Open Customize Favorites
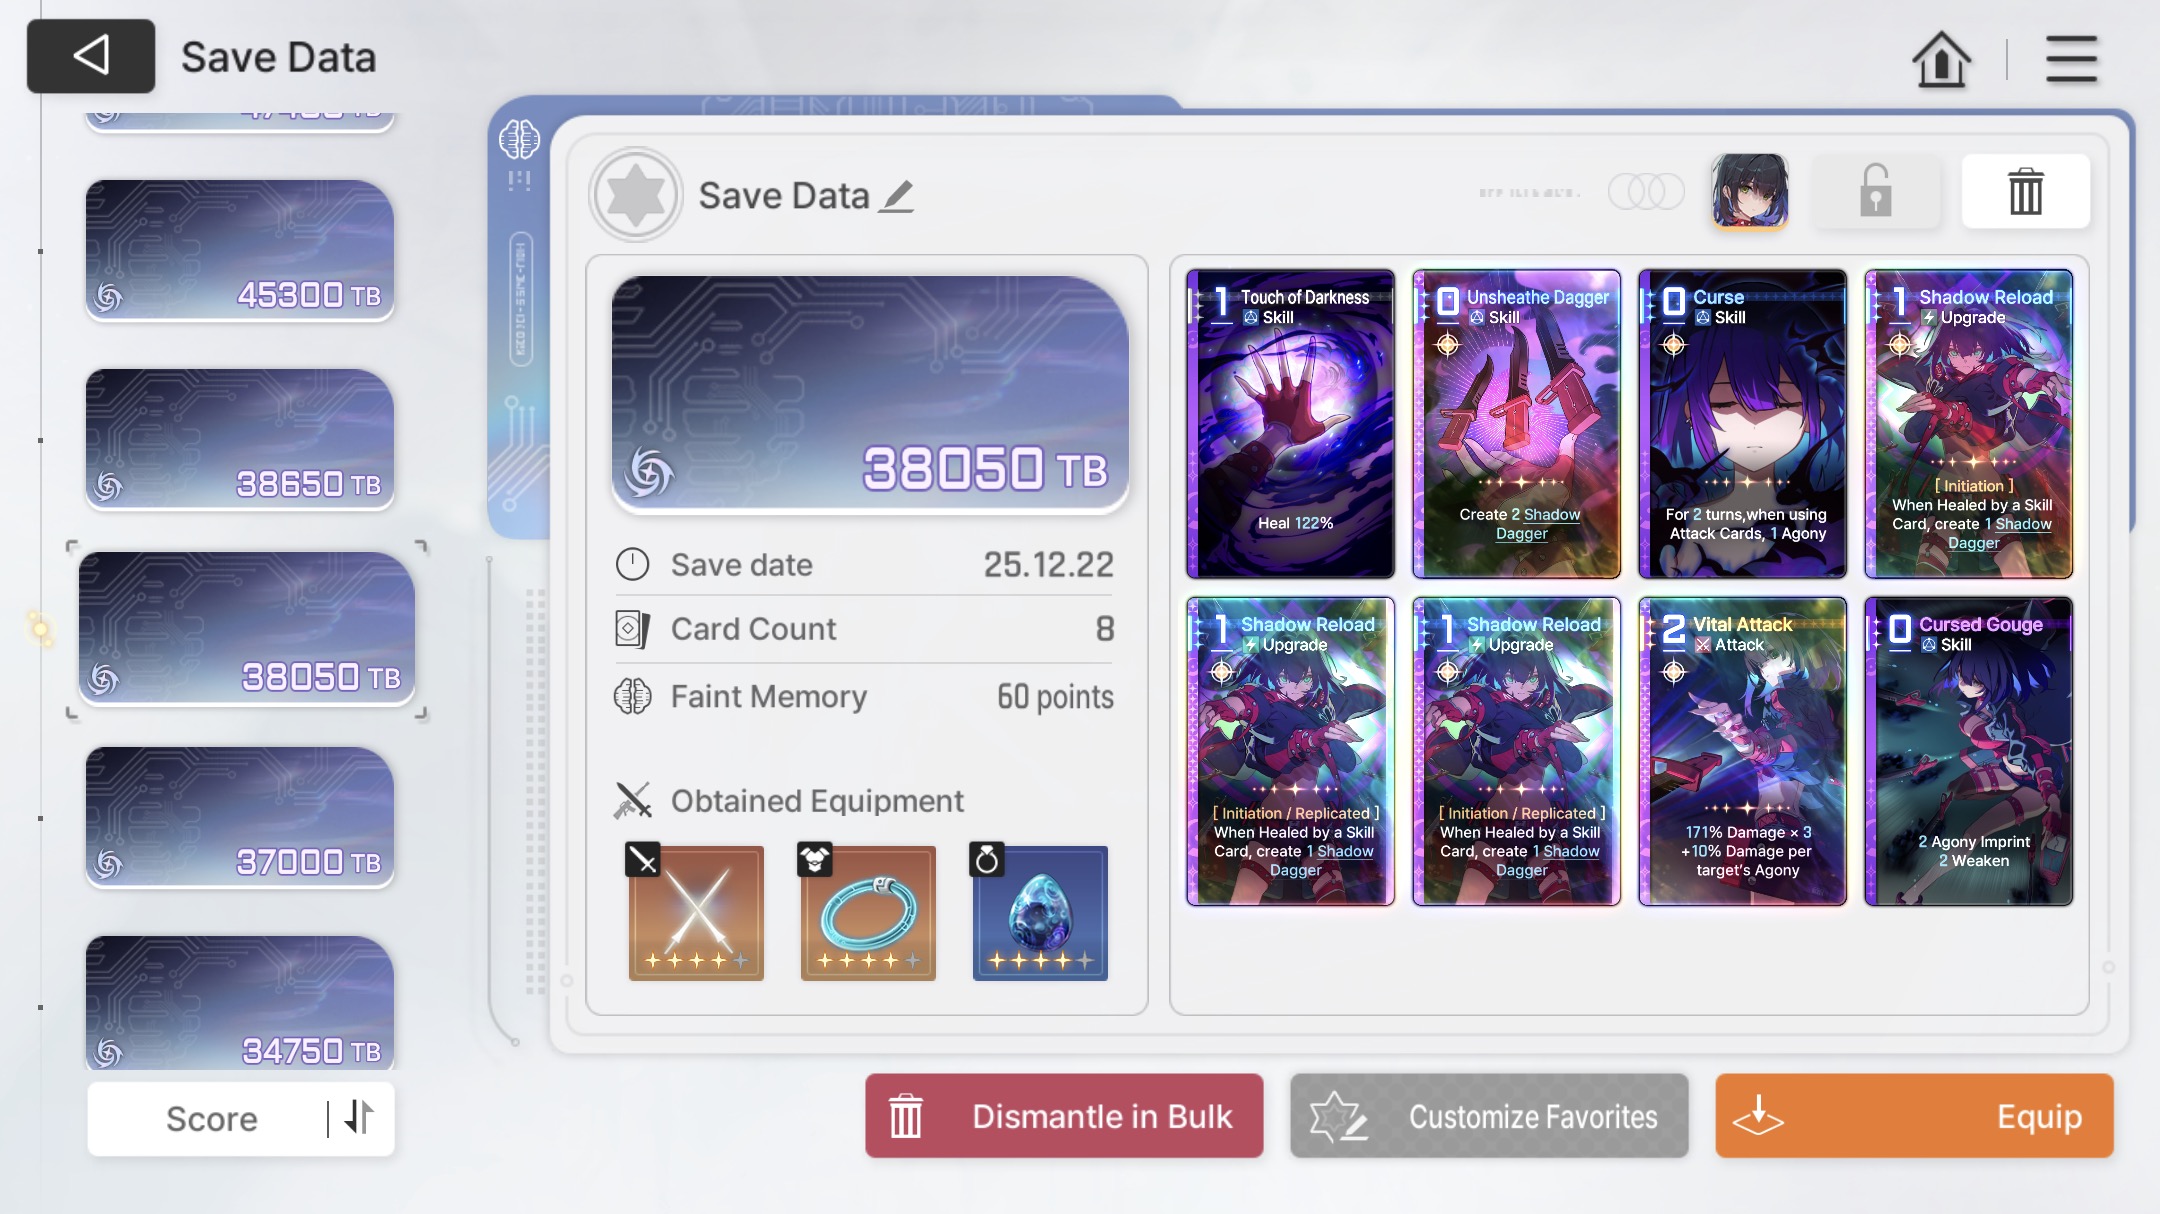This screenshot has height=1214, width=2160. tap(1489, 1116)
